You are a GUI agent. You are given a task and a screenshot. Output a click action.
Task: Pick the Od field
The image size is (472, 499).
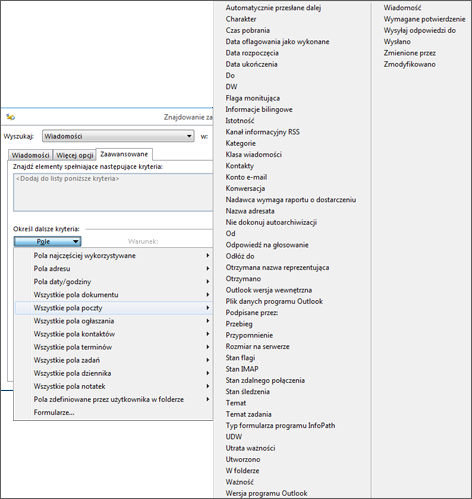tap(230, 234)
